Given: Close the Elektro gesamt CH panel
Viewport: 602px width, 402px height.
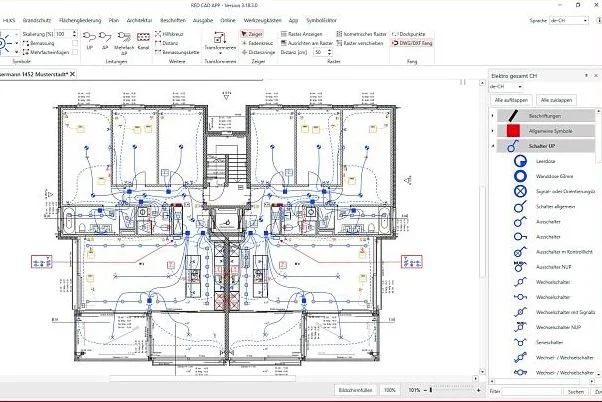Looking at the screenshot, I should (596, 76).
